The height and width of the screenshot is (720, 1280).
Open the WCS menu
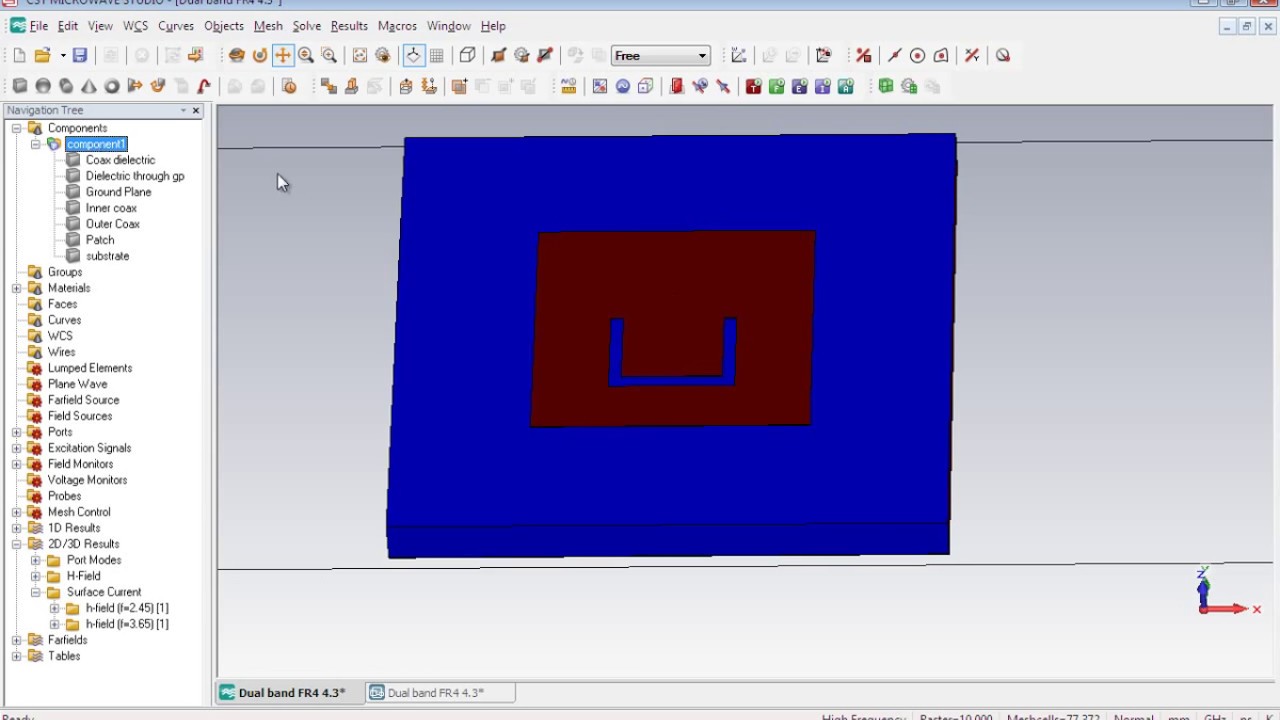pos(135,26)
